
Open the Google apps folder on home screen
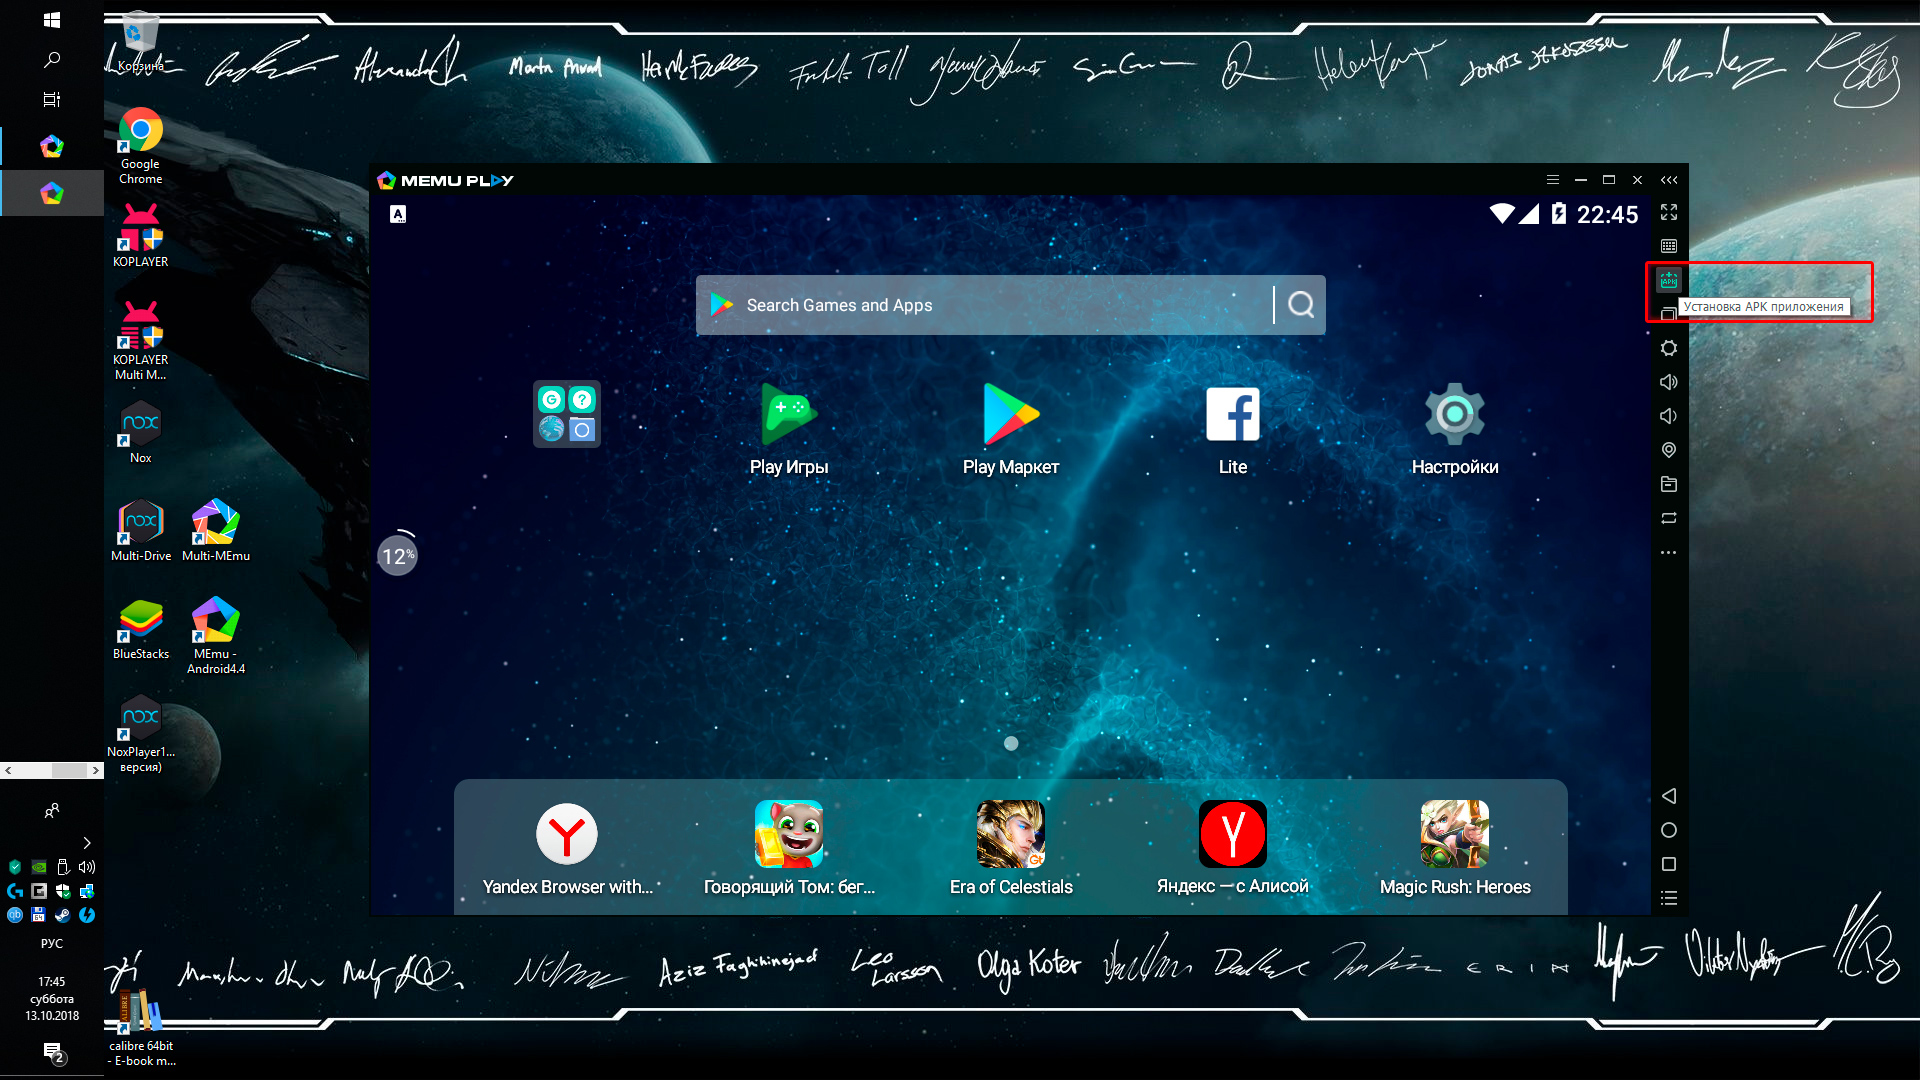[x=566, y=414]
